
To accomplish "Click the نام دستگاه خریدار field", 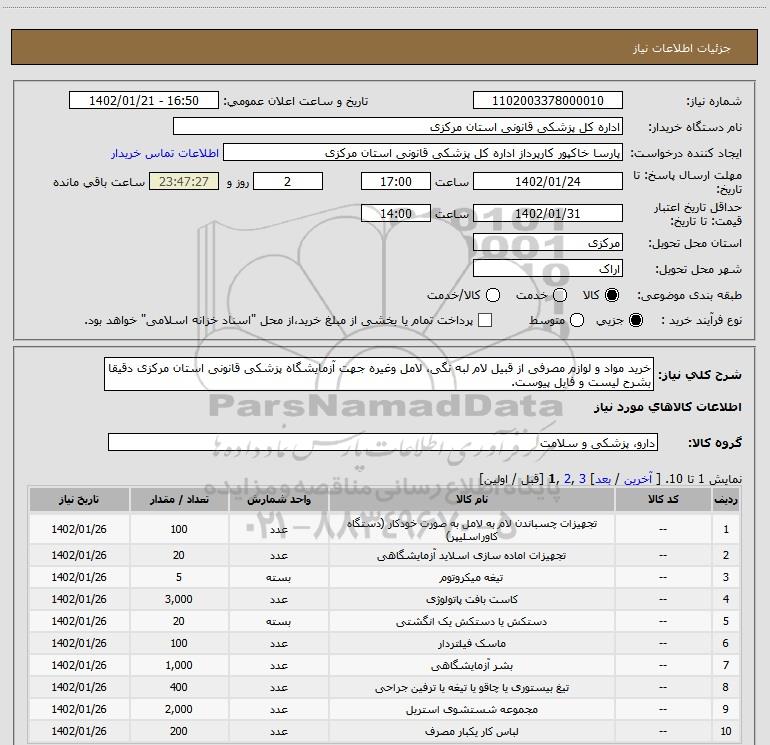I will [398, 127].
